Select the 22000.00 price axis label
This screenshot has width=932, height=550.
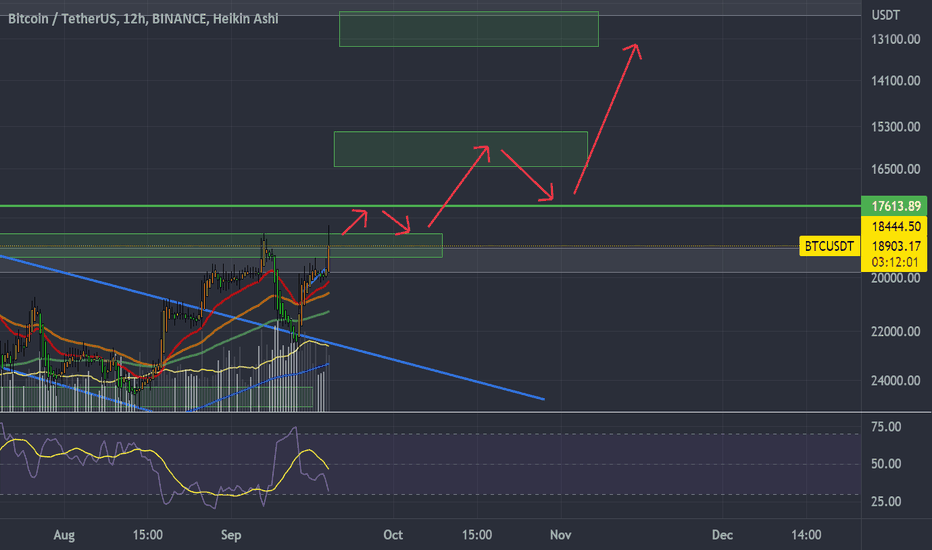tap(895, 332)
